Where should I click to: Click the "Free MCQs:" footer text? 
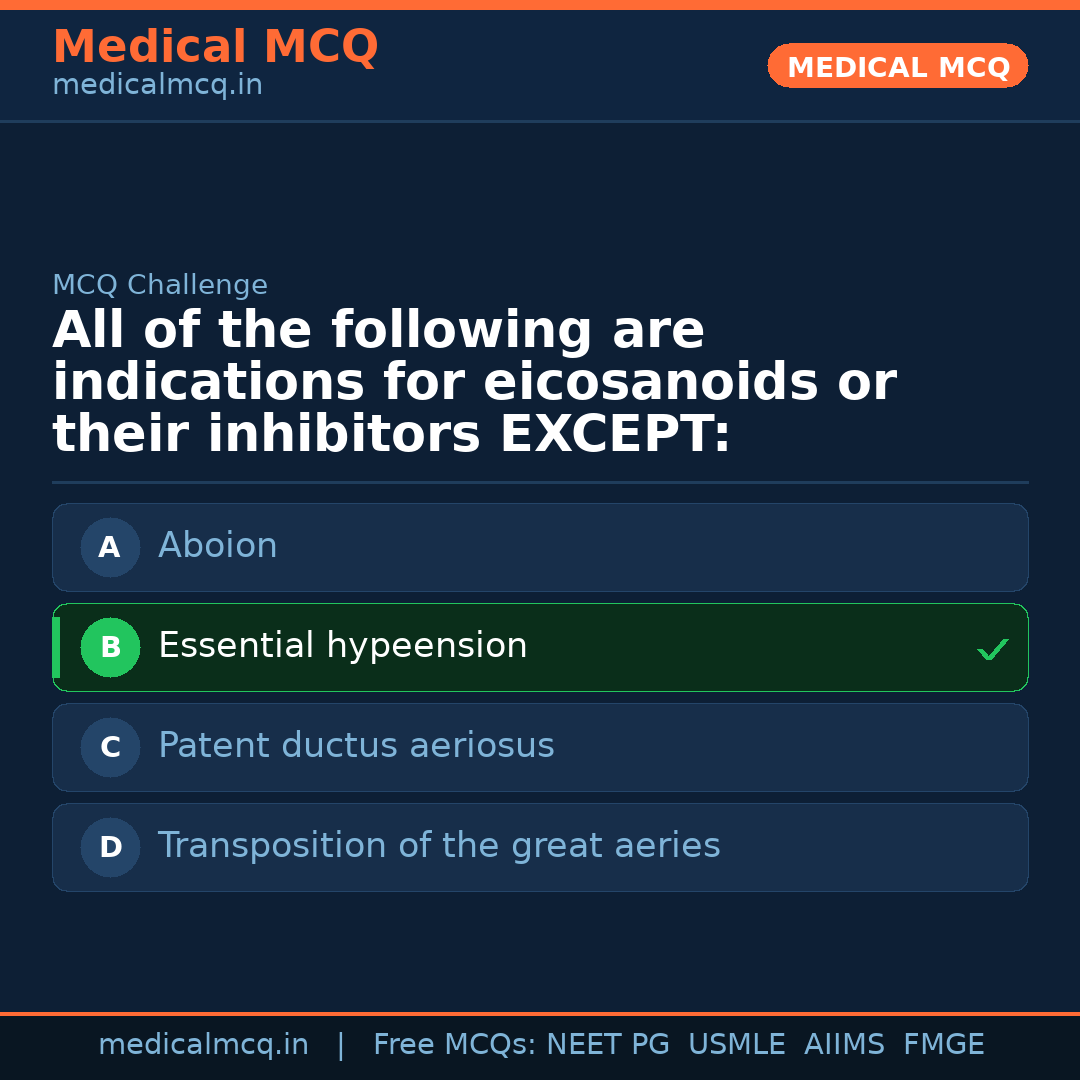pyautogui.click(x=455, y=1045)
